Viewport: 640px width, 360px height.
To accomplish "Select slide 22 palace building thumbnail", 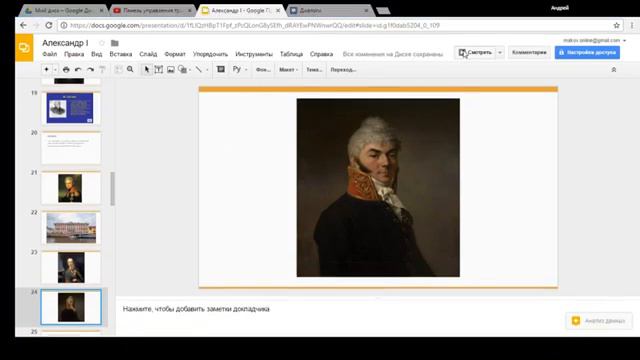I will (x=71, y=228).
